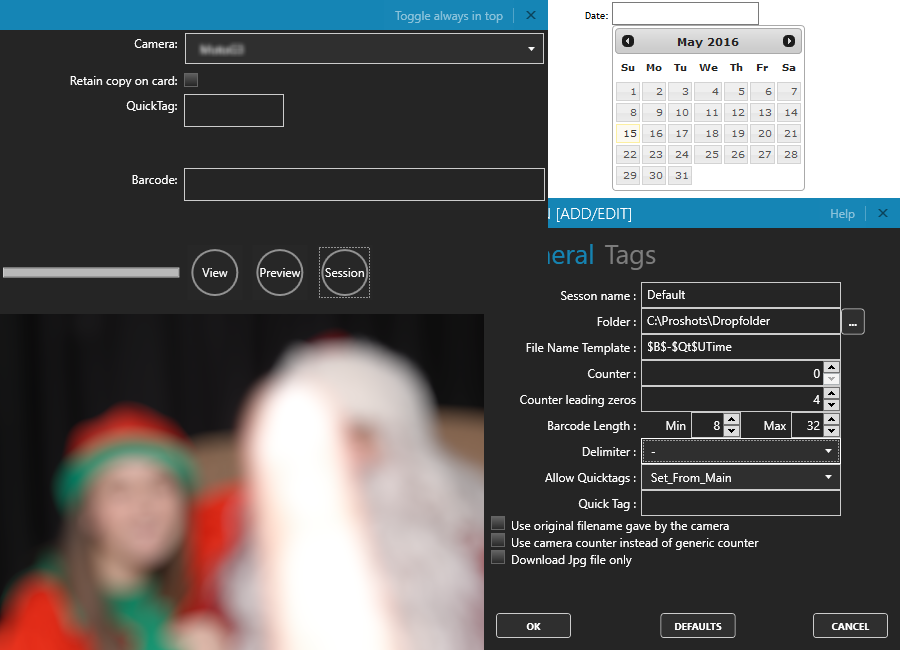Viewport: 900px width, 650px height.
Task: Click the QuickTag input box
Action: click(x=234, y=110)
